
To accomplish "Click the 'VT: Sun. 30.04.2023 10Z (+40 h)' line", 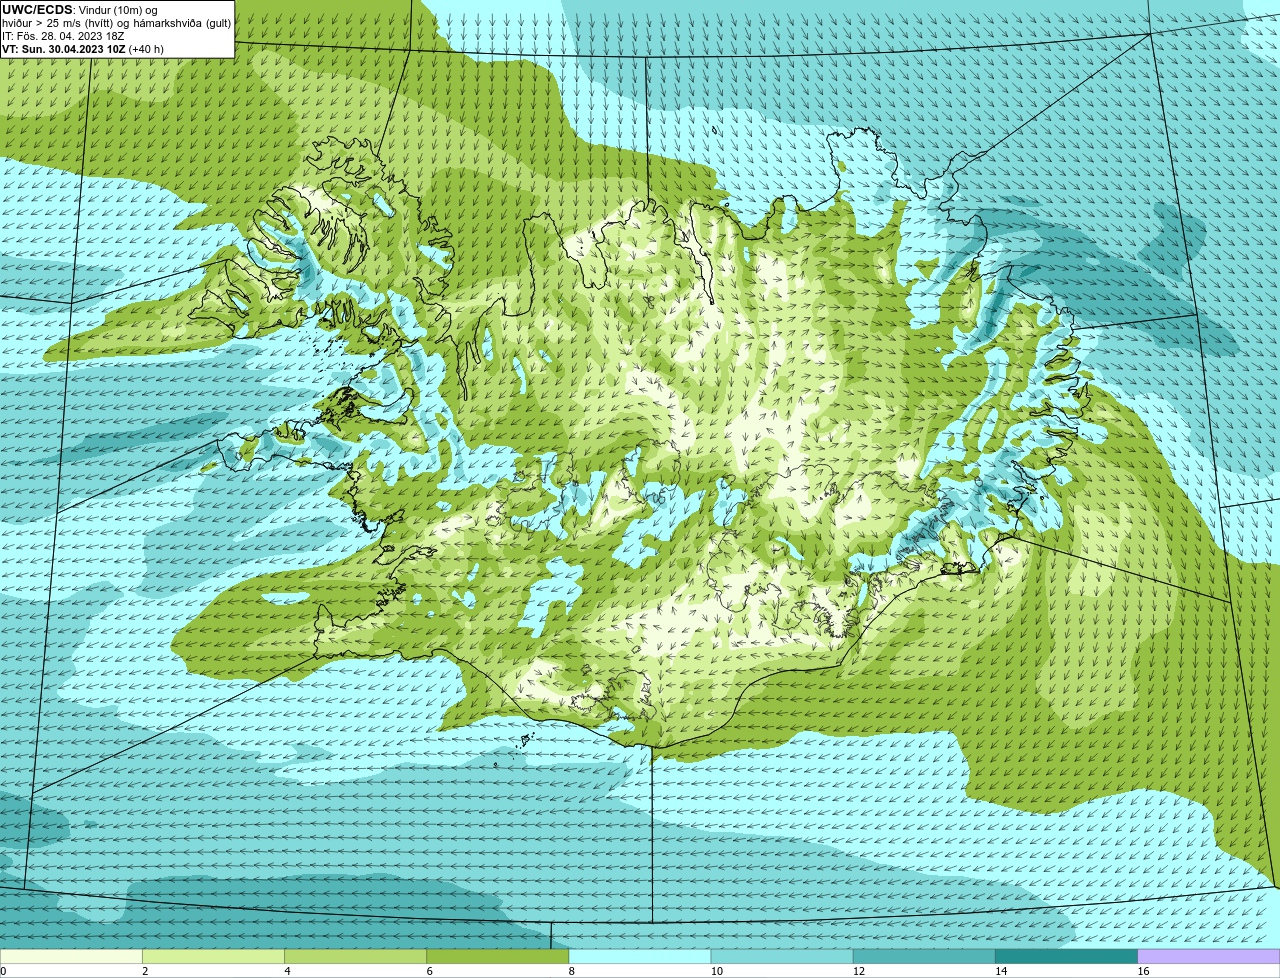I will (83, 49).
